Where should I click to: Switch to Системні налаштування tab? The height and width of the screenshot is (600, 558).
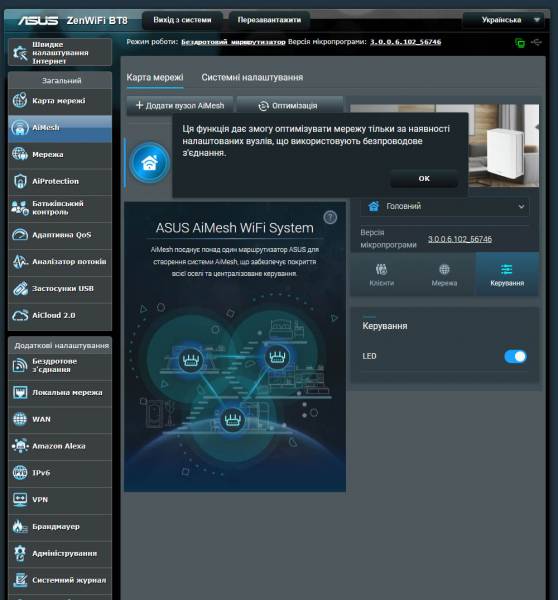tap(252, 77)
